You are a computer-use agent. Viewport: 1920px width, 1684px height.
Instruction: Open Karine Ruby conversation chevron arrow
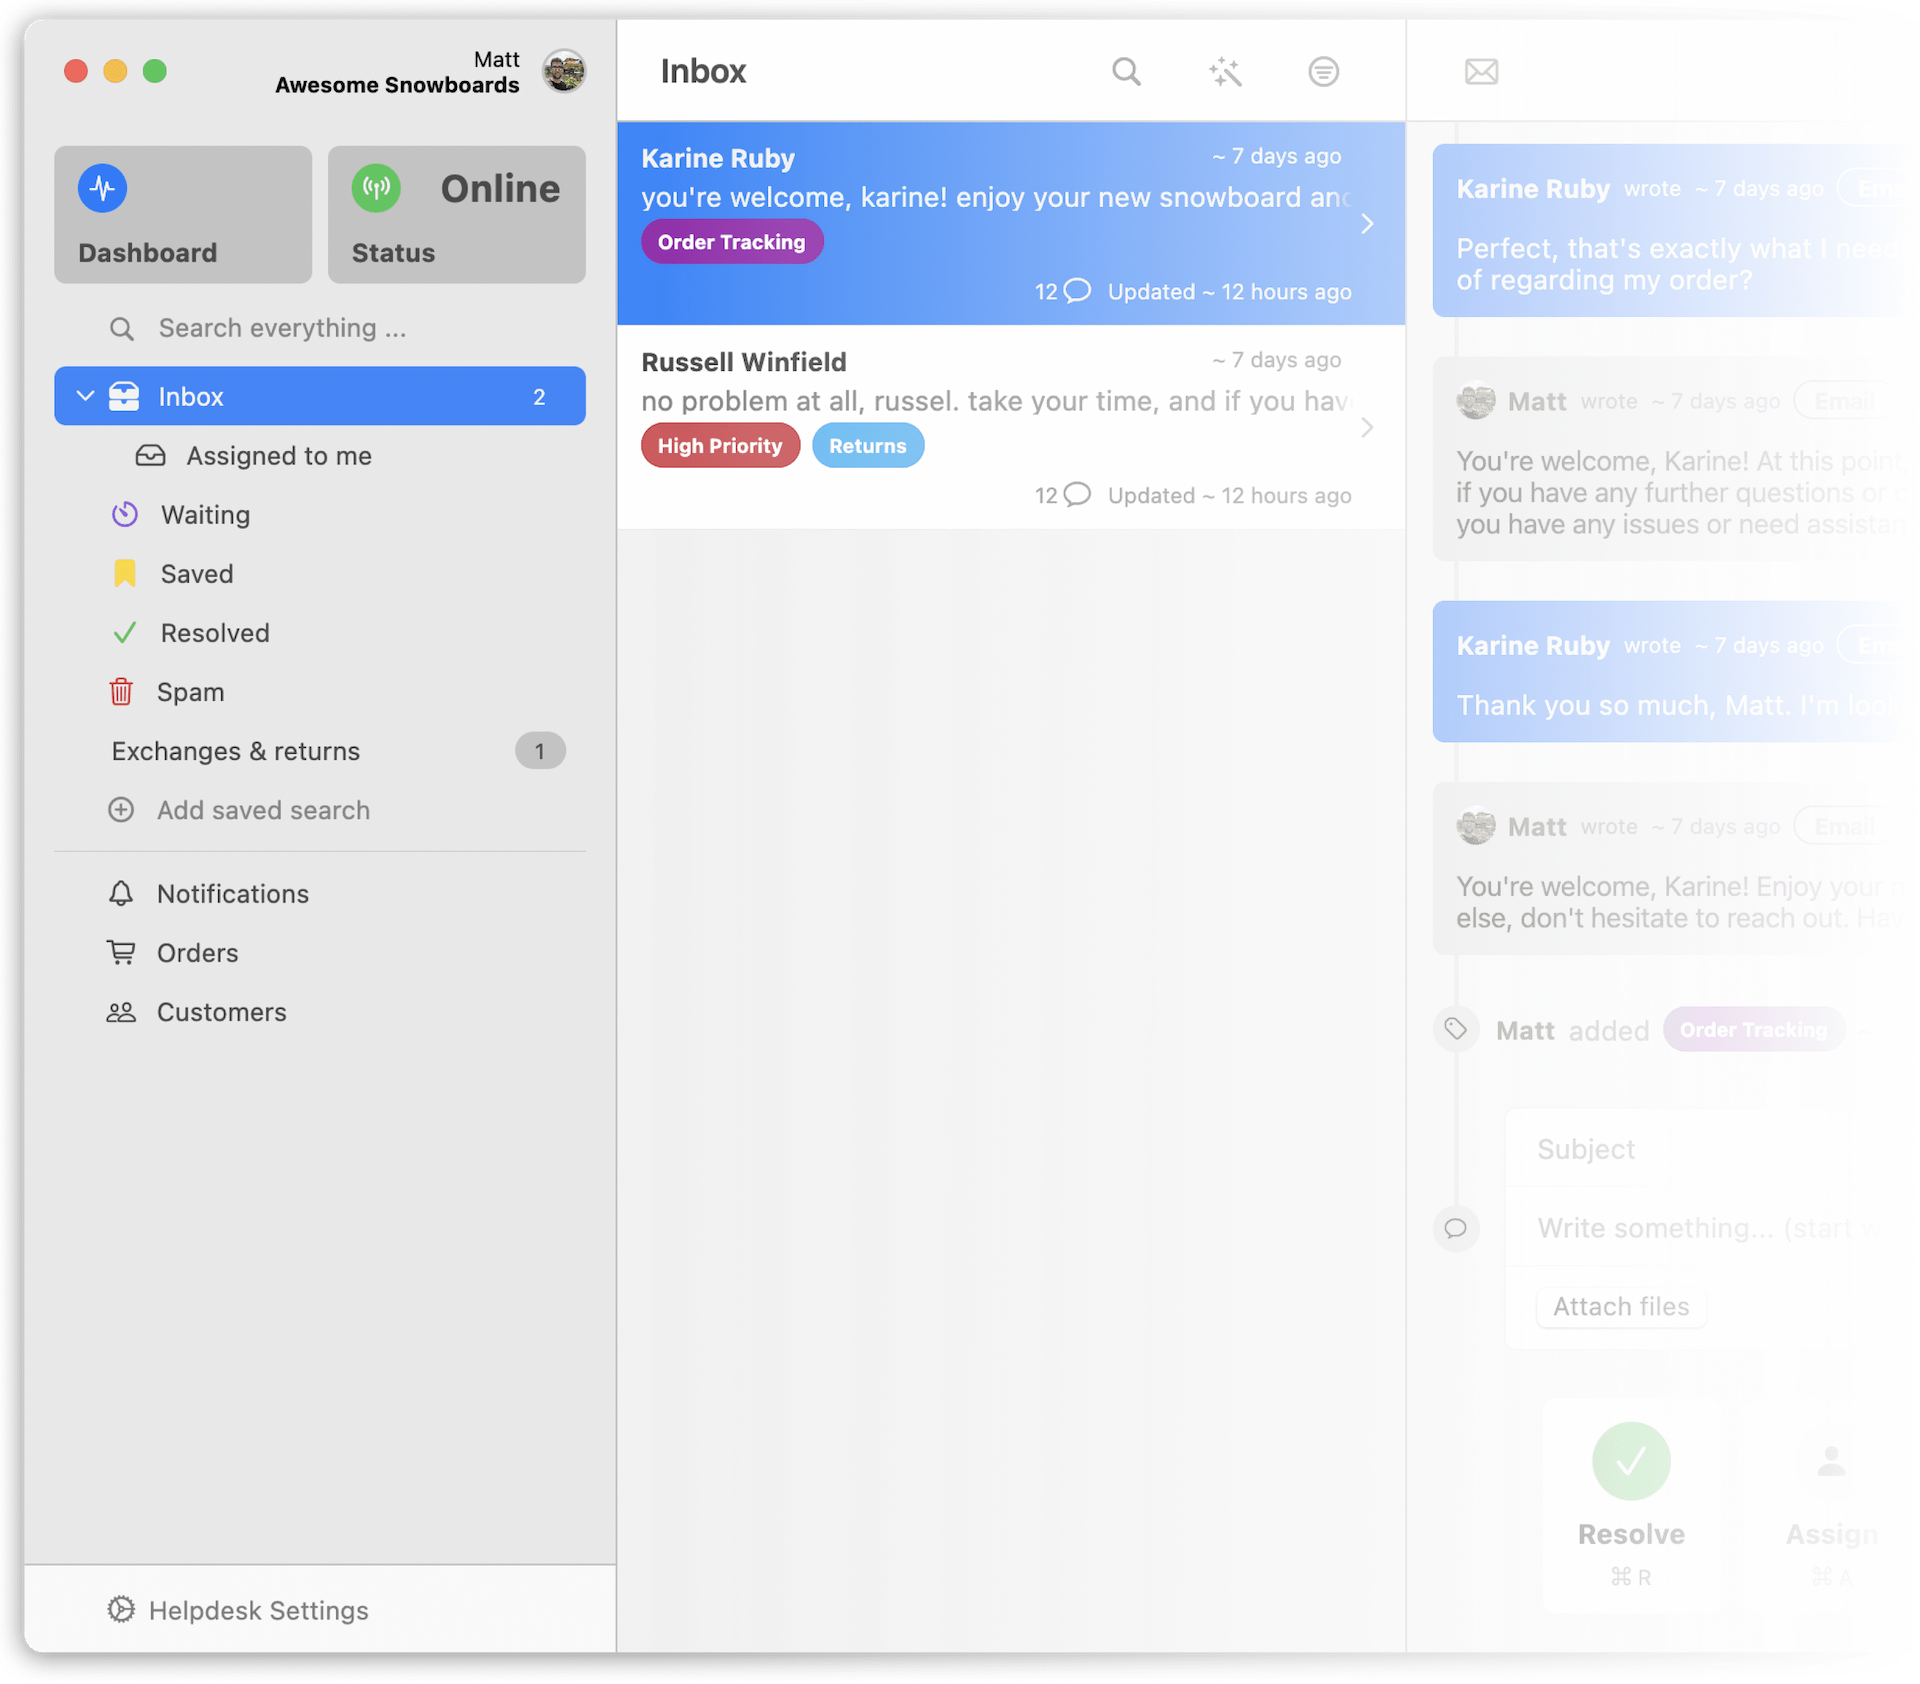[x=1367, y=224]
